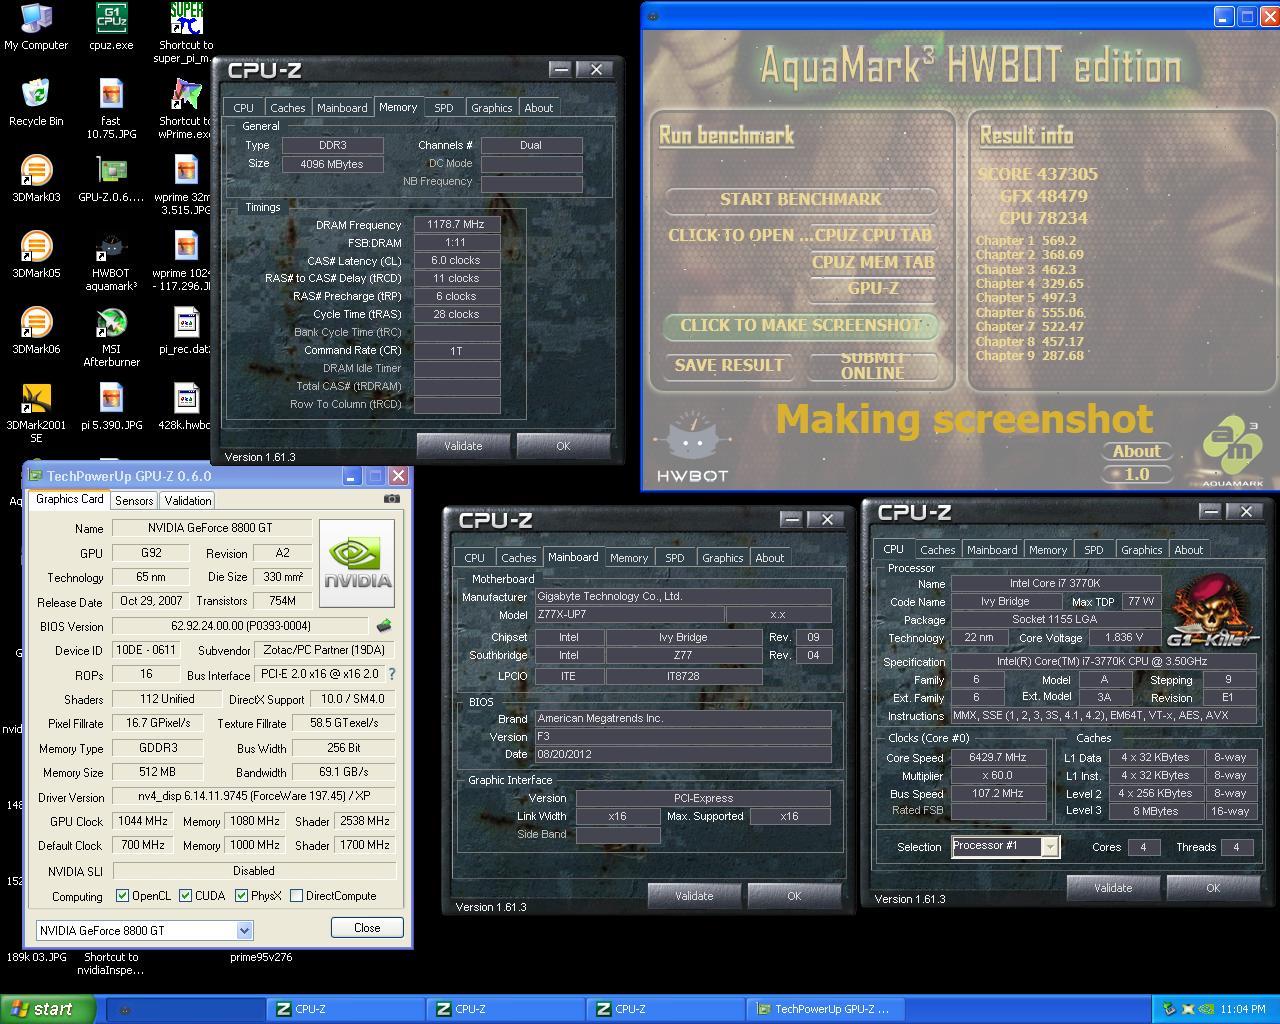1280x1024 pixels.
Task: Open the Shortcut to super_pi_mod icon
Action: click(x=186, y=33)
